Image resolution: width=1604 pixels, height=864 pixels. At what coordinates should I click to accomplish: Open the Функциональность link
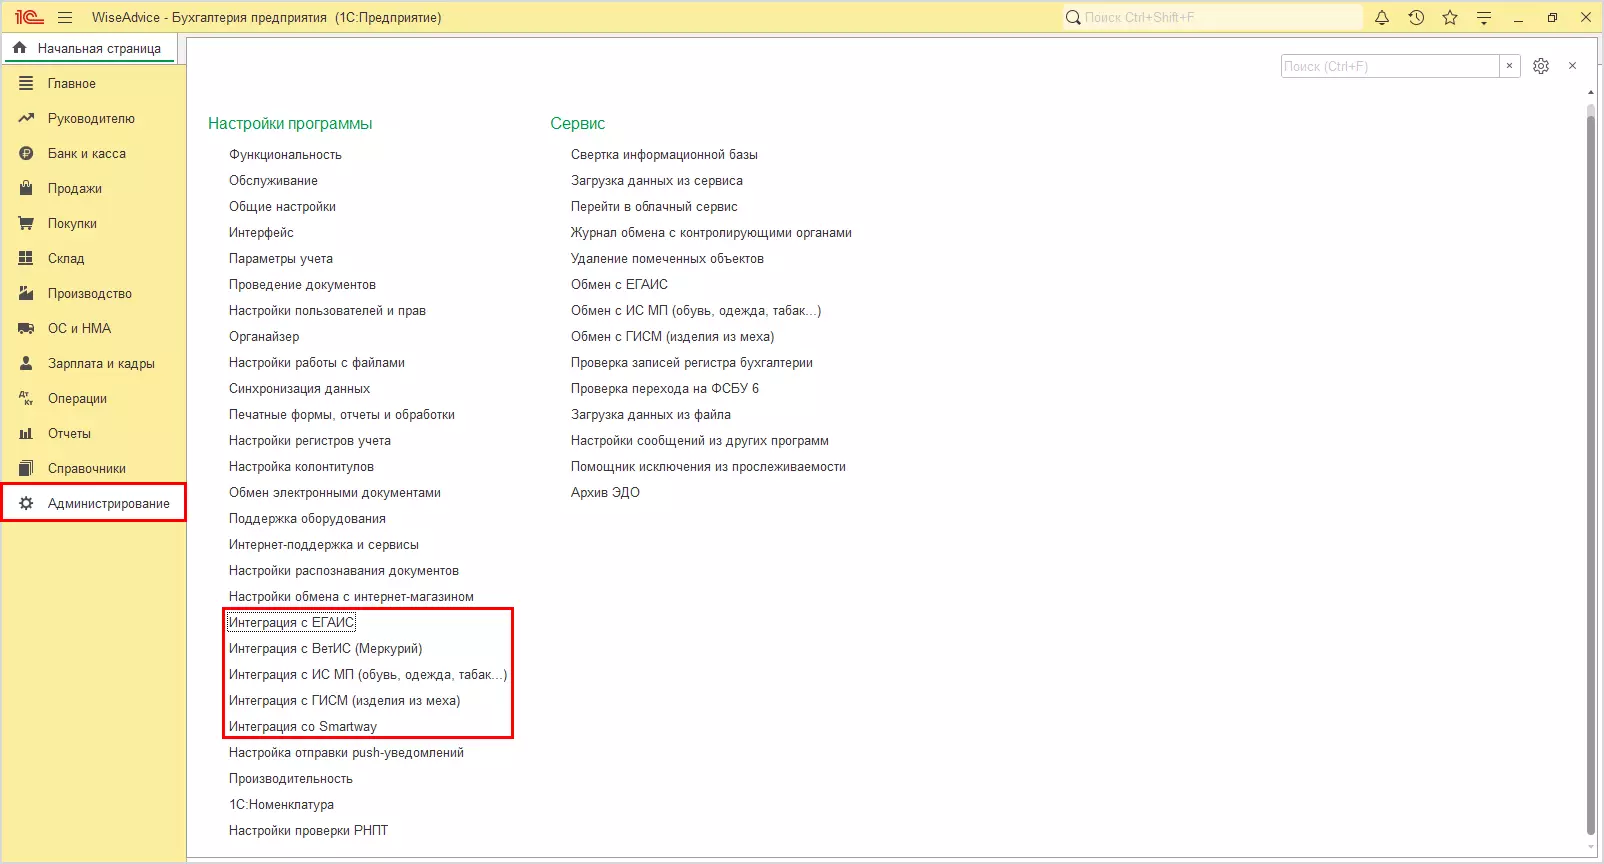(285, 155)
